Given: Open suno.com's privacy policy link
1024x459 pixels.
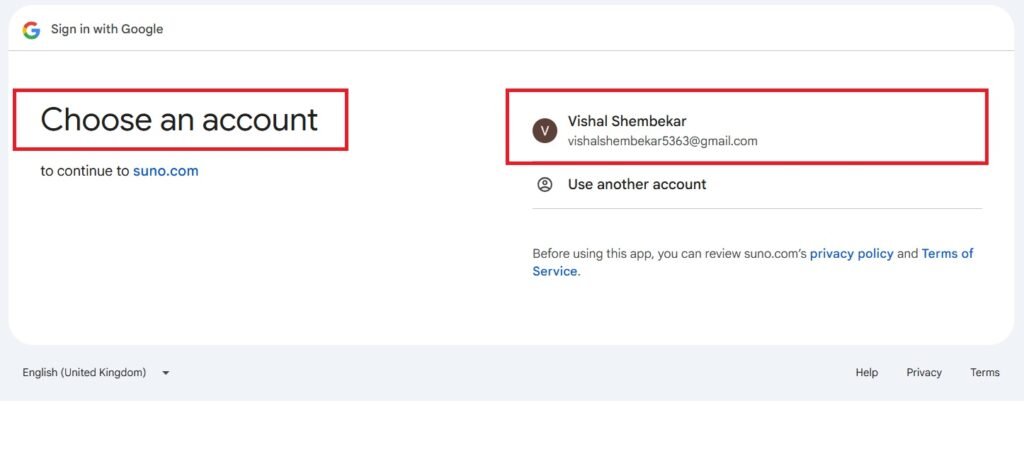Looking at the screenshot, I should 851,254.
